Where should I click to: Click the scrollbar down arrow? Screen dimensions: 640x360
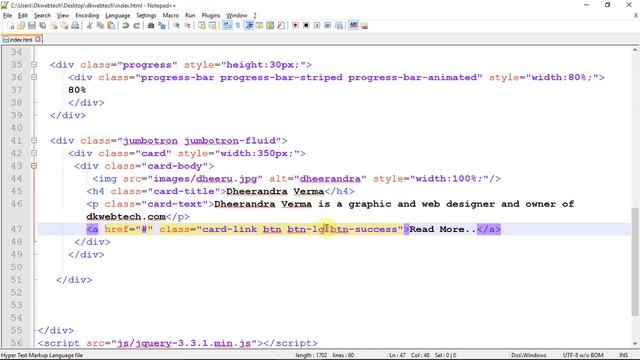pos(635,344)
